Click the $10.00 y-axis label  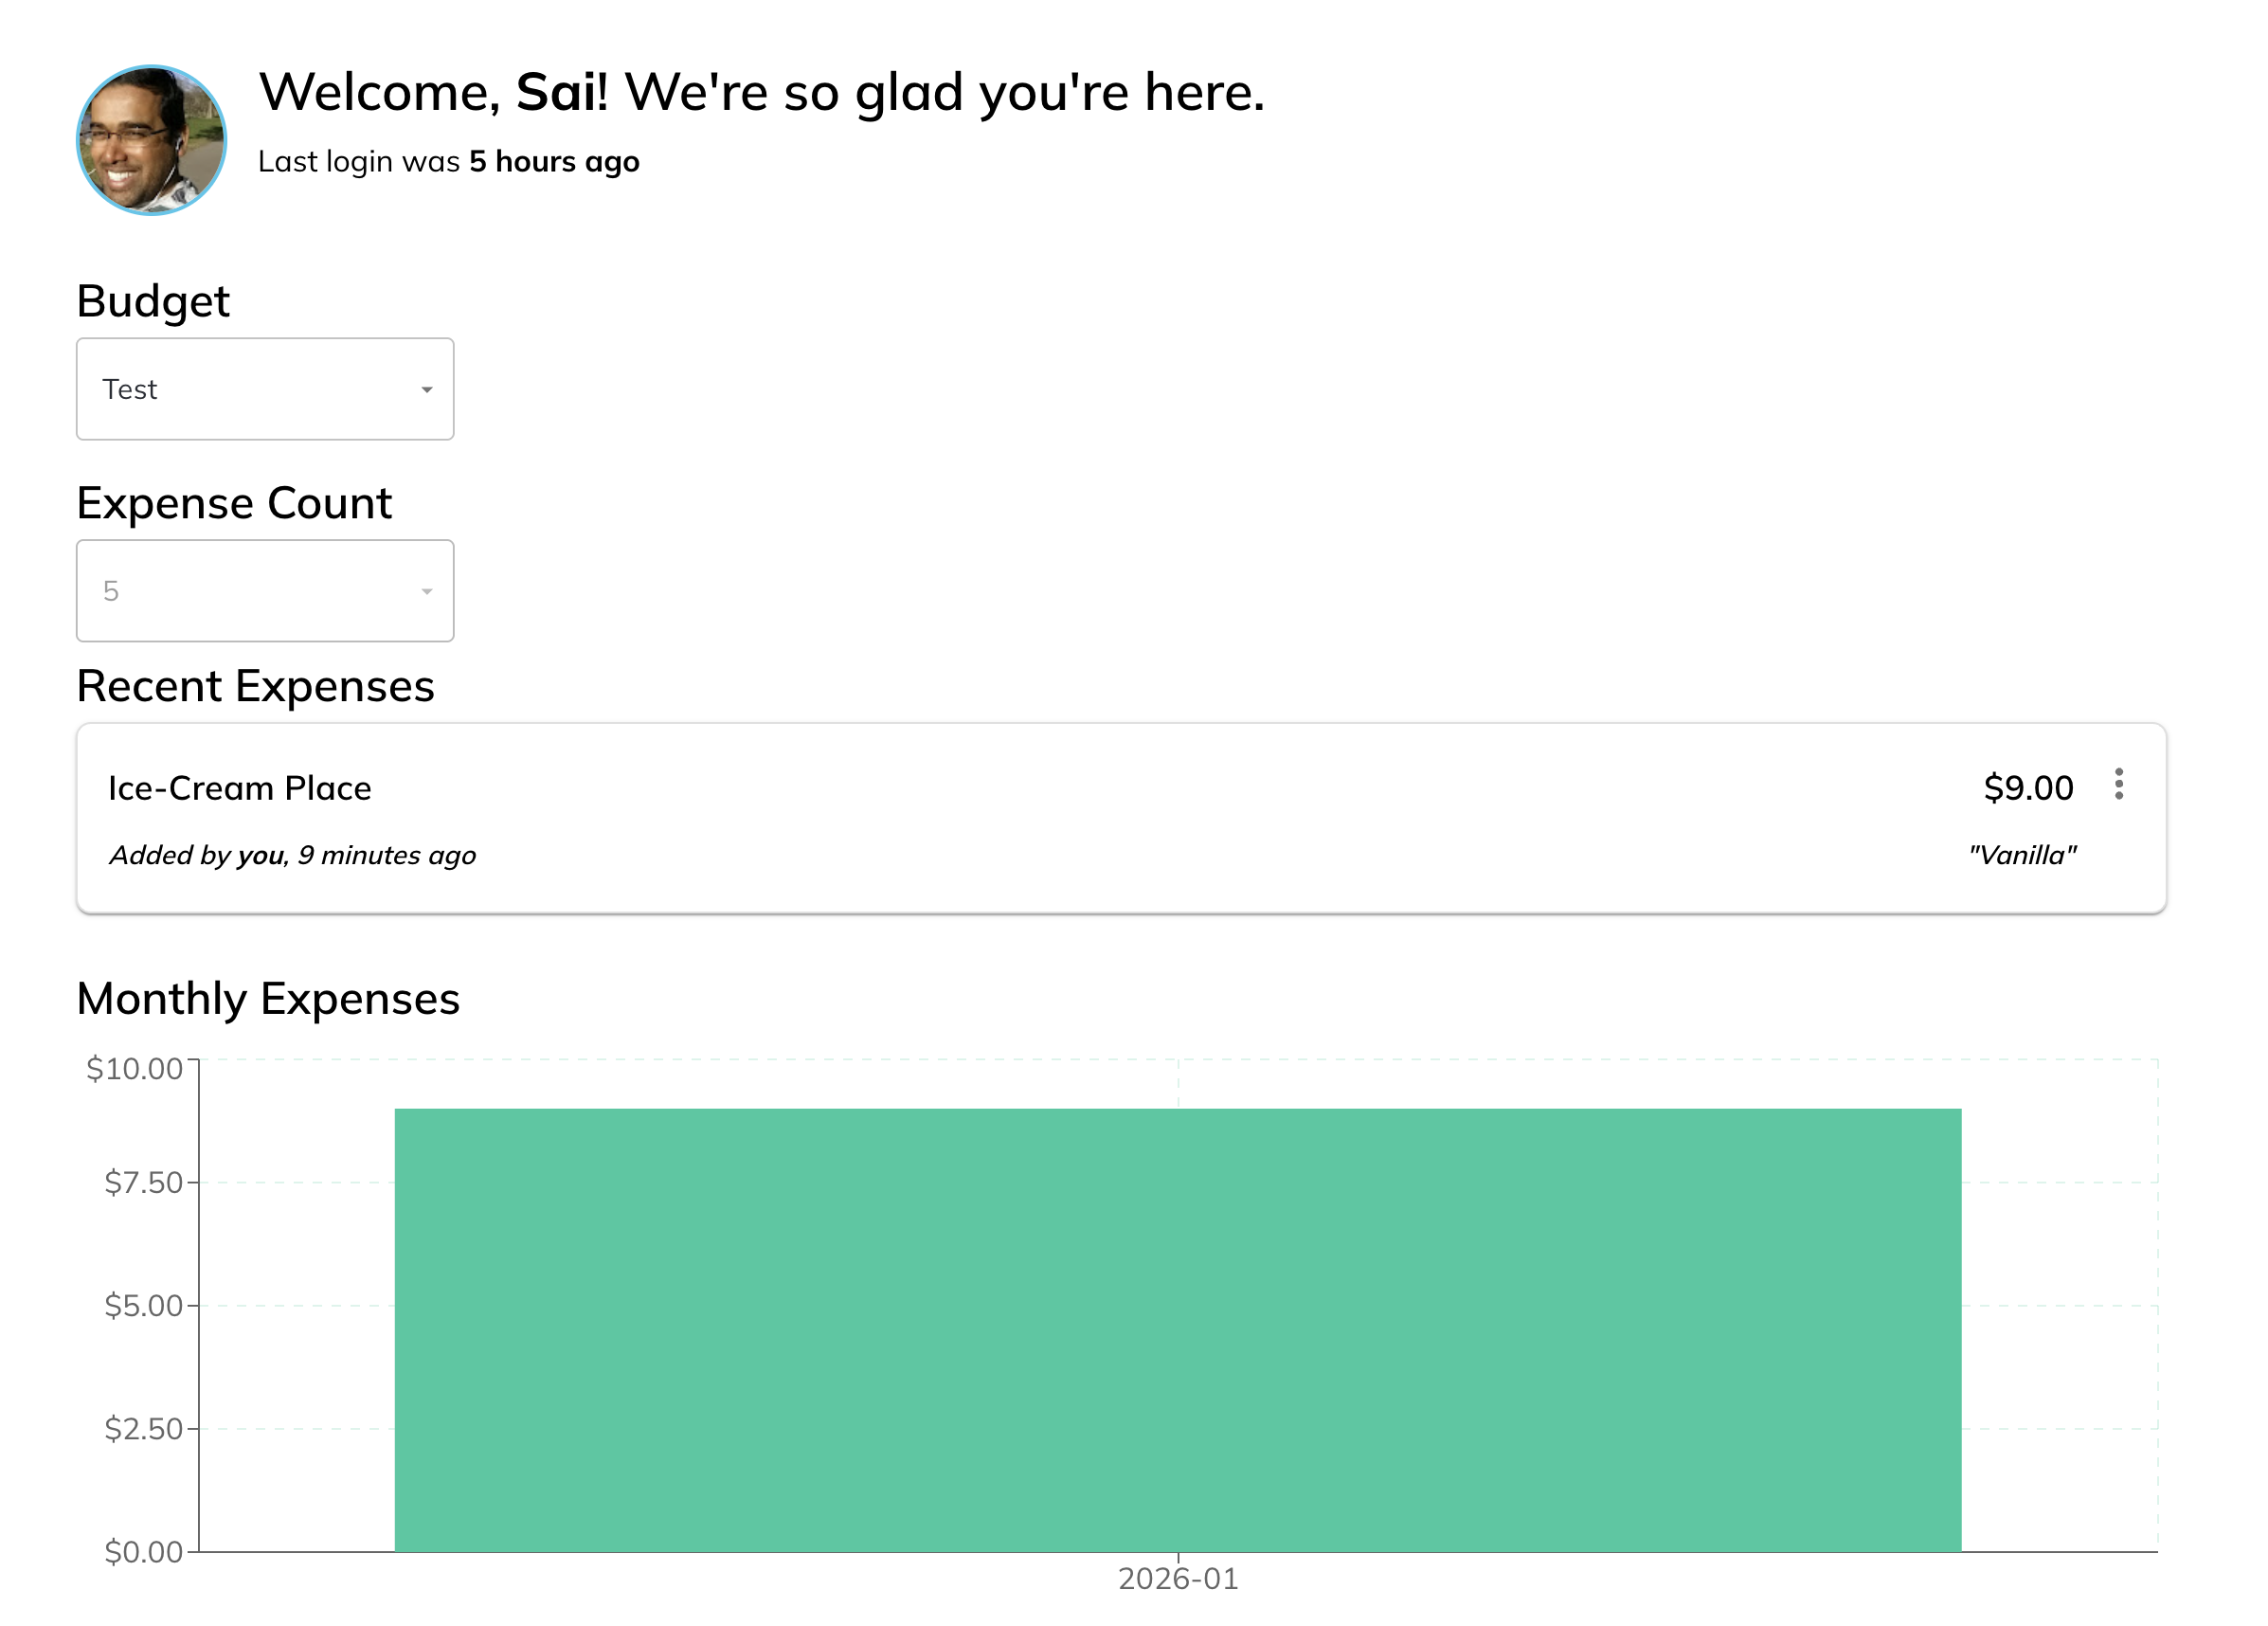[x=134, y=1069]
